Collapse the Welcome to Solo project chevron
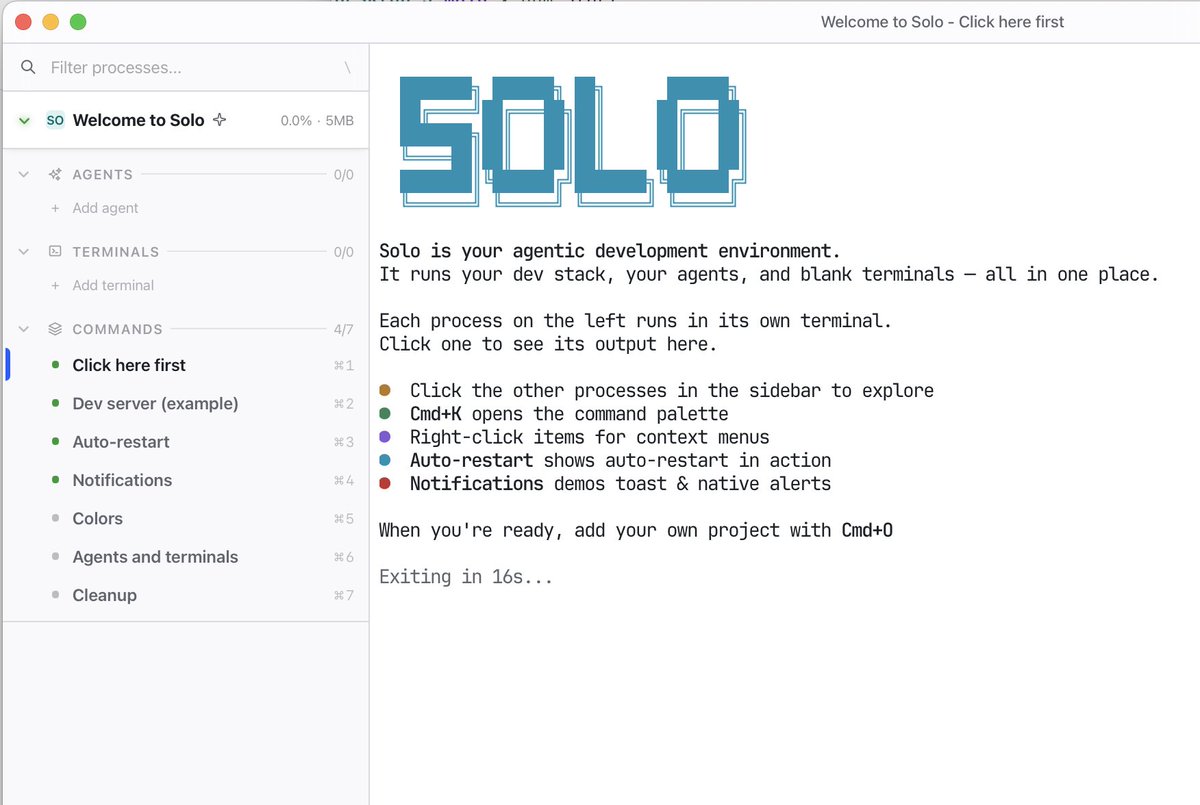Screen dimensions: 1200x805 pos(25,120)
